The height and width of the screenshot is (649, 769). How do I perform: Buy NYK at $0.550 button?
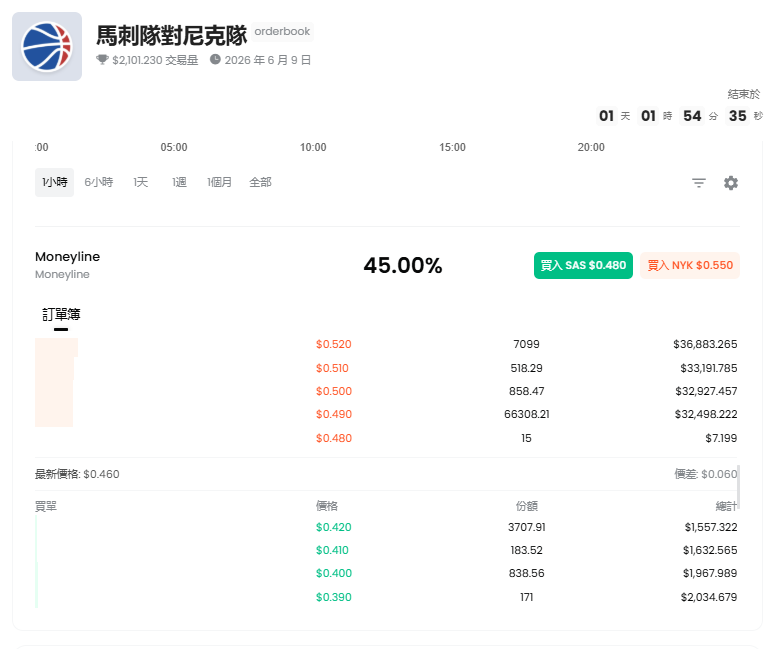tap(690, 265)
